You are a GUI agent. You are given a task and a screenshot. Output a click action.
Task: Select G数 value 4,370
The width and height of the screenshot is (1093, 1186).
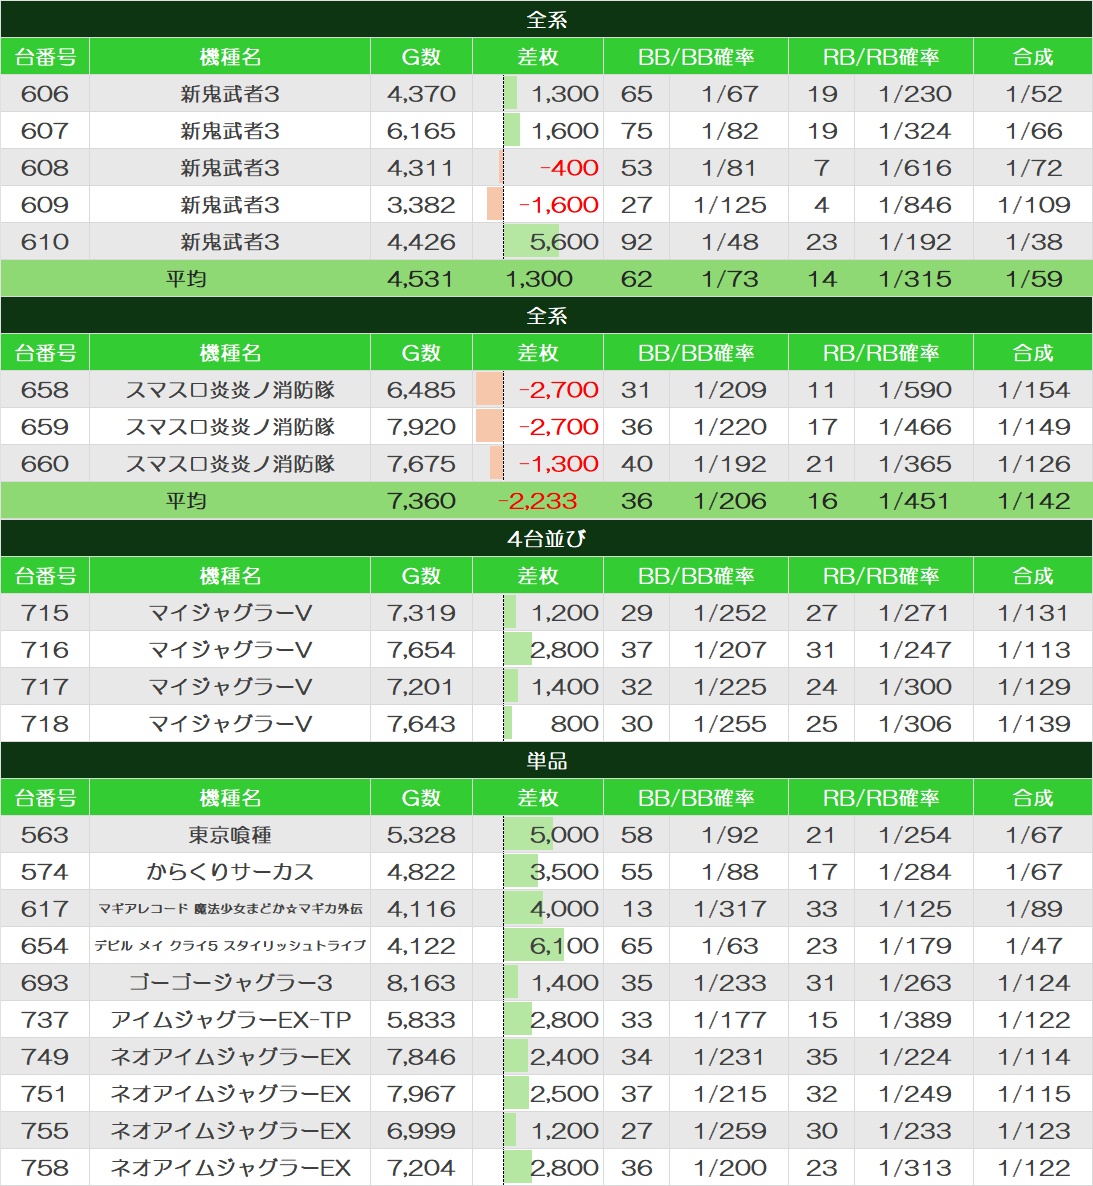421,94
